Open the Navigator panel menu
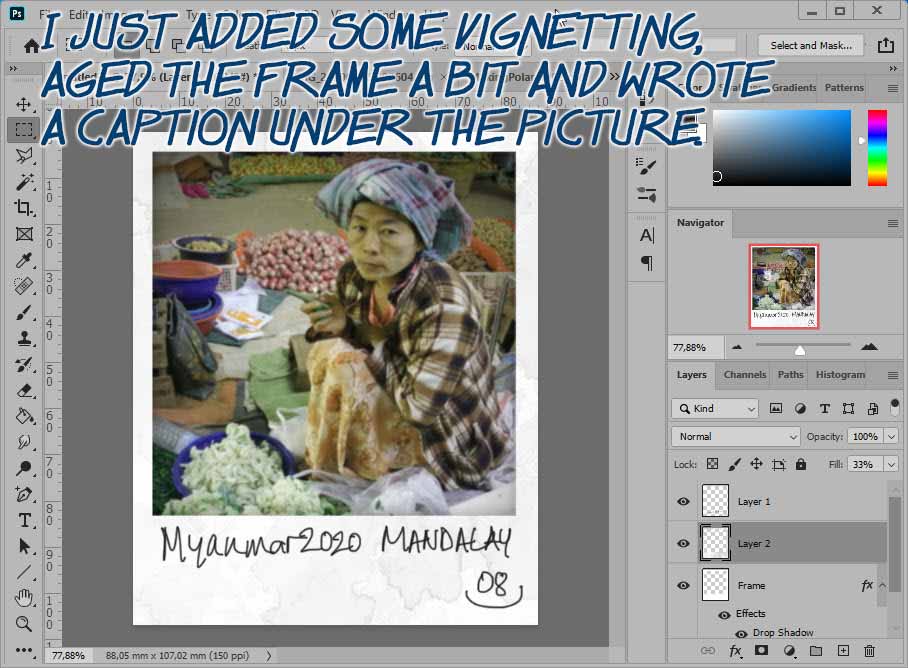 coord(893,223)
